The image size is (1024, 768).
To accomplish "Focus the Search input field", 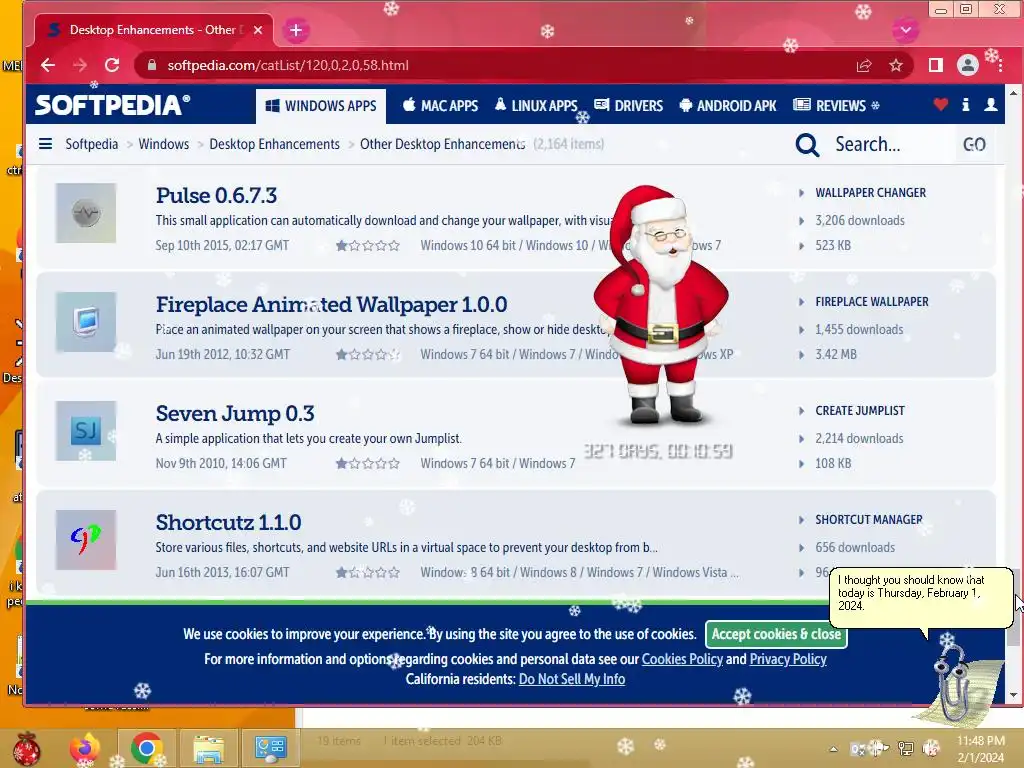I will [890, 144].
